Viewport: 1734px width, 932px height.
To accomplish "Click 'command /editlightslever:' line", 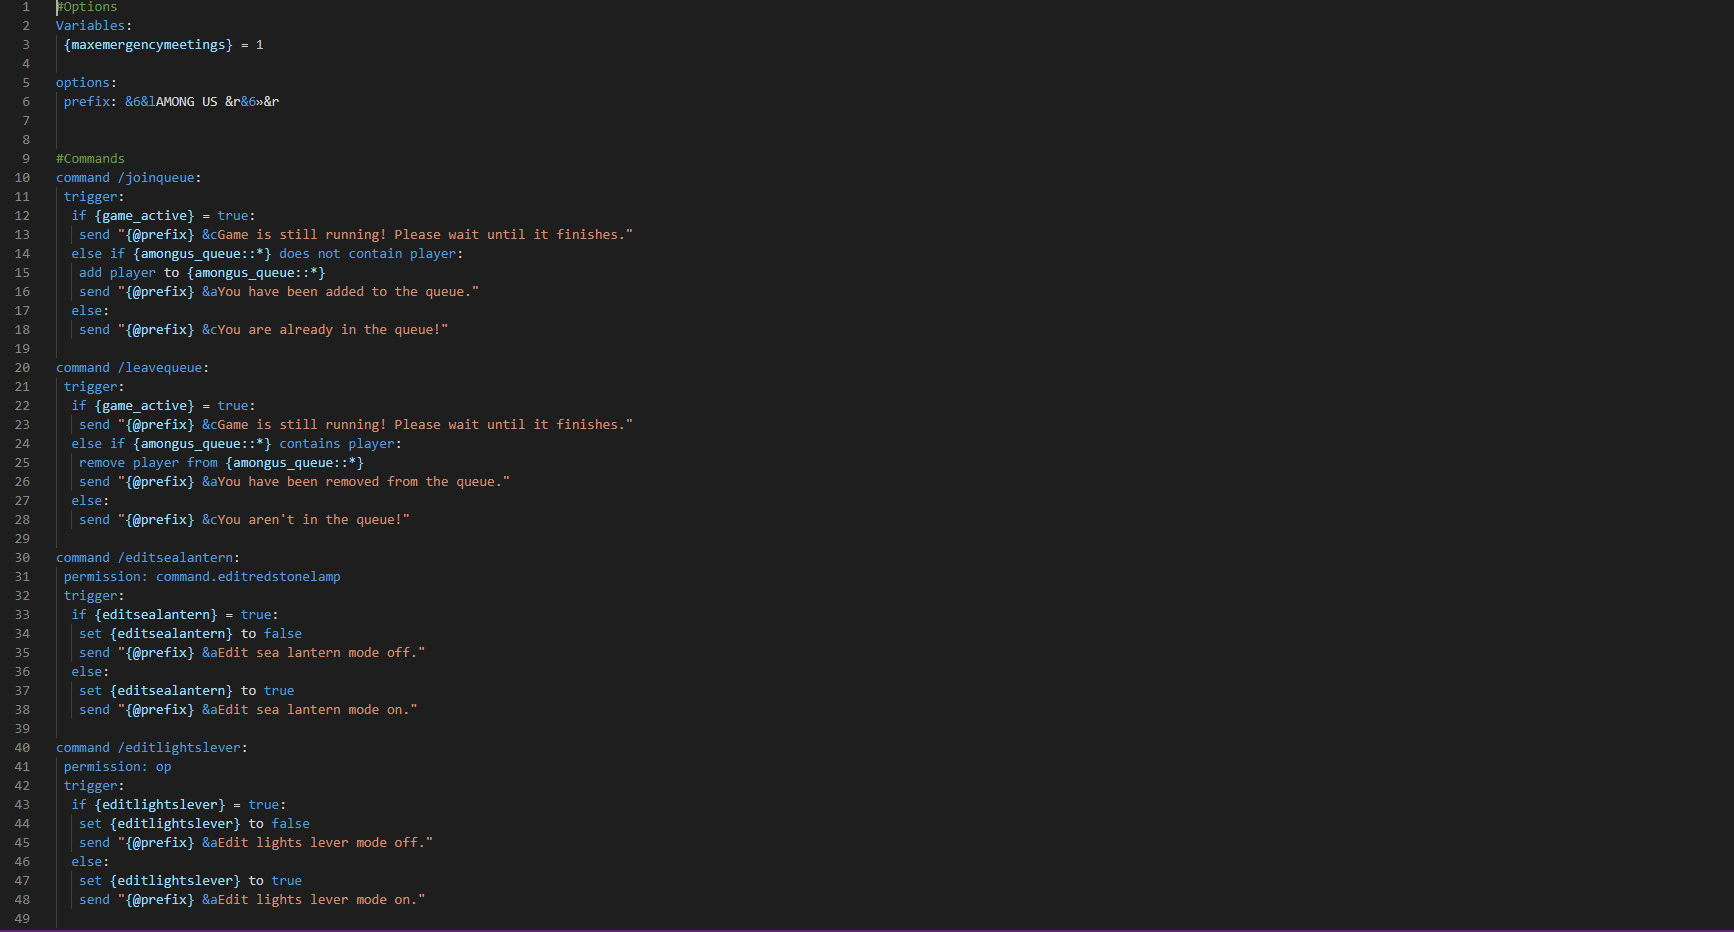I will point(152,748).
